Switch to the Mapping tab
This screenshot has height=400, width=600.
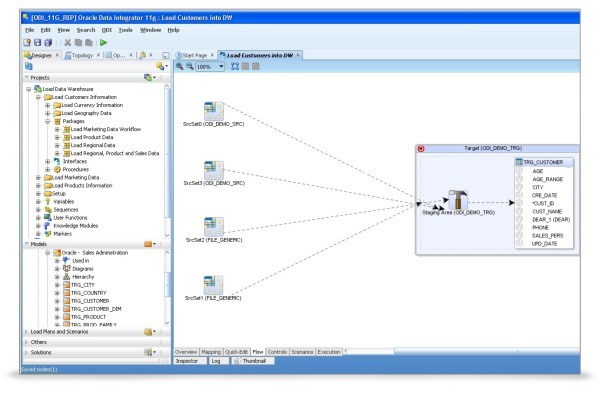pyautogui.click(x=211, y=352)
